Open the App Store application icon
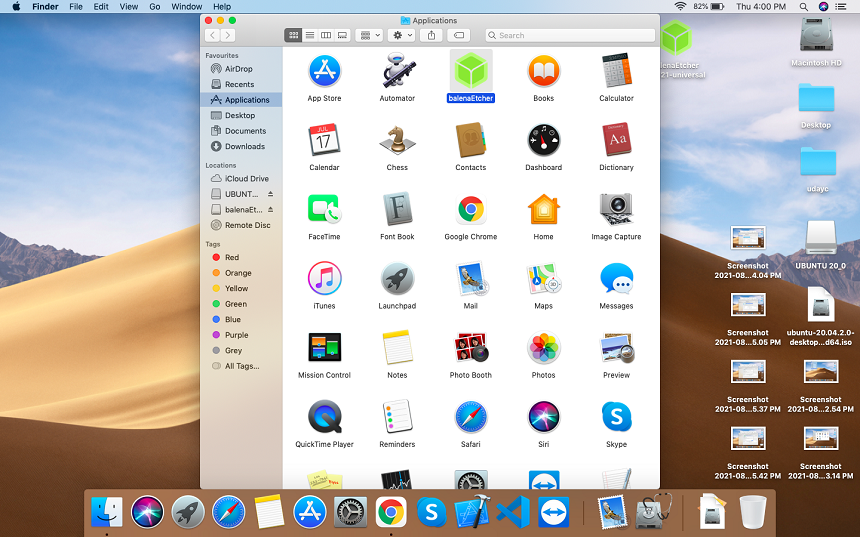860x537 pixels. pyautogui.click(x=324, y=71)
